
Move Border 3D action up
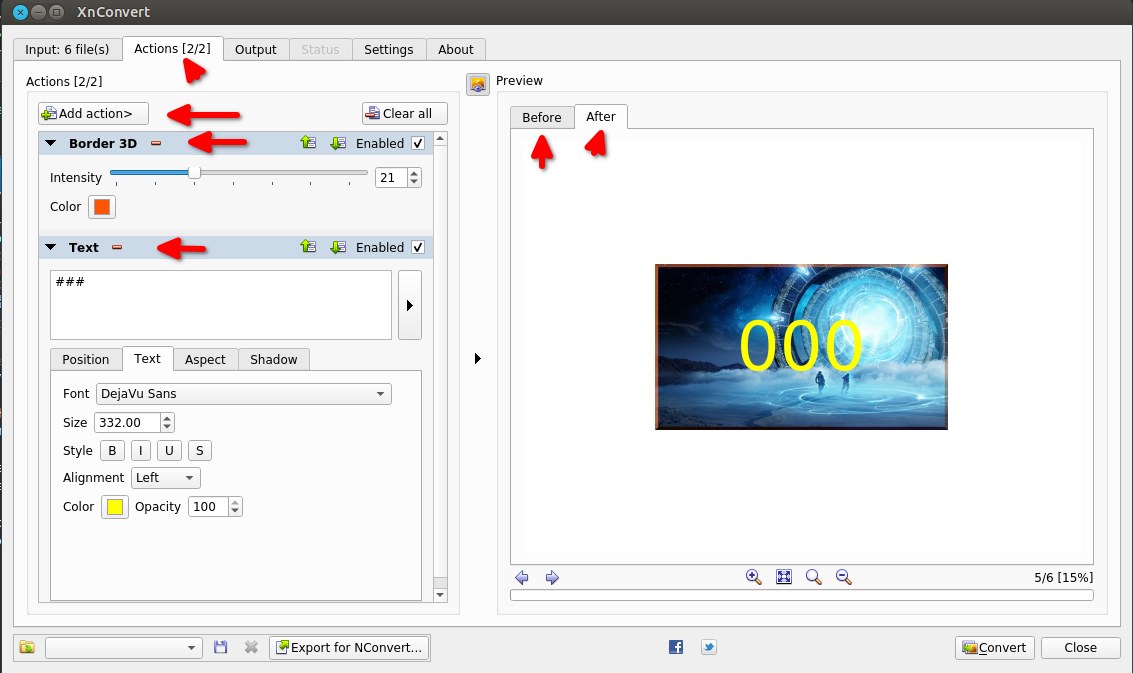pyautogui.click(x=309, y=143)
